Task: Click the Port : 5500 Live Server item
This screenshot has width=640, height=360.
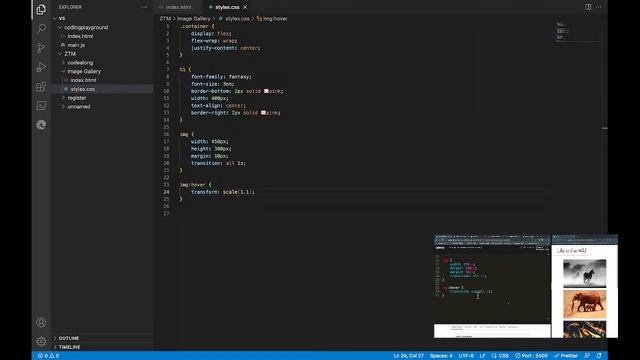Action: click(531, 356)
